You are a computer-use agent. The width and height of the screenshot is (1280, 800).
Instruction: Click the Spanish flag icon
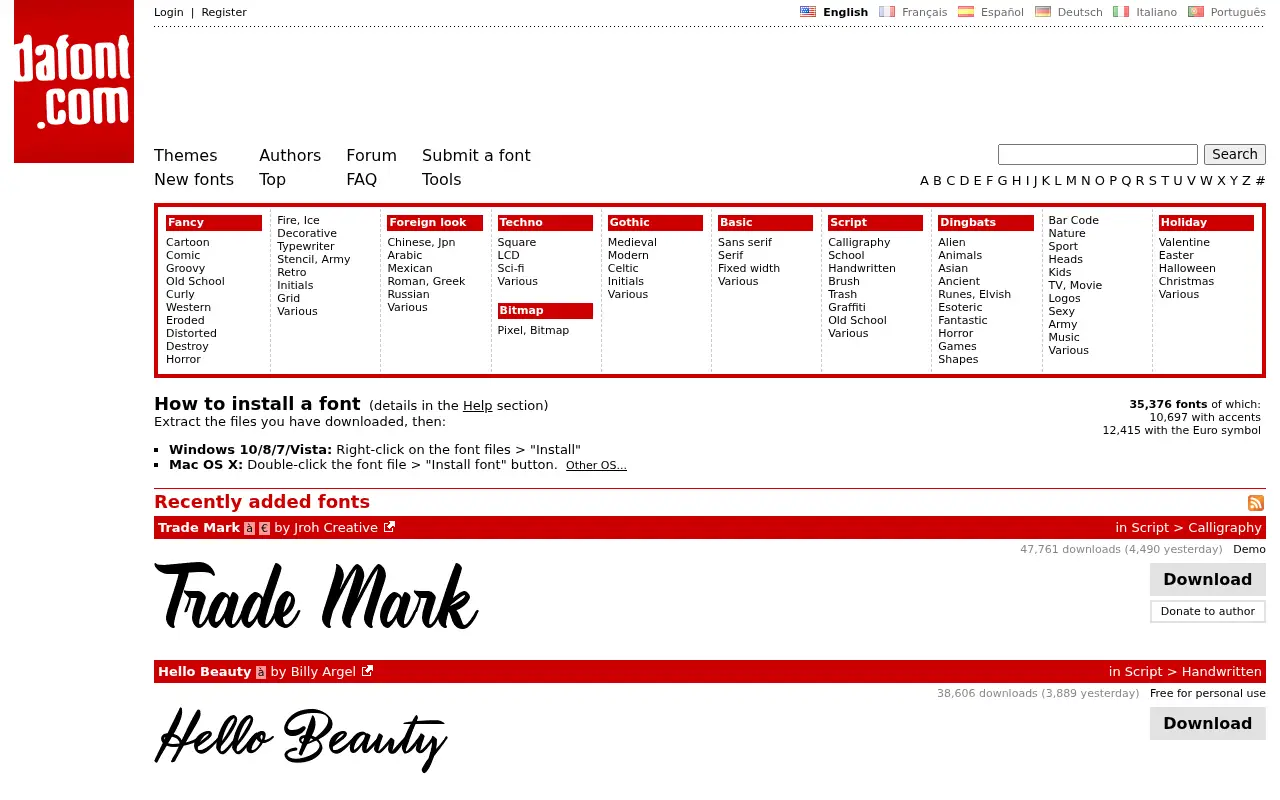pyautogui.click(x=966, y=12)
